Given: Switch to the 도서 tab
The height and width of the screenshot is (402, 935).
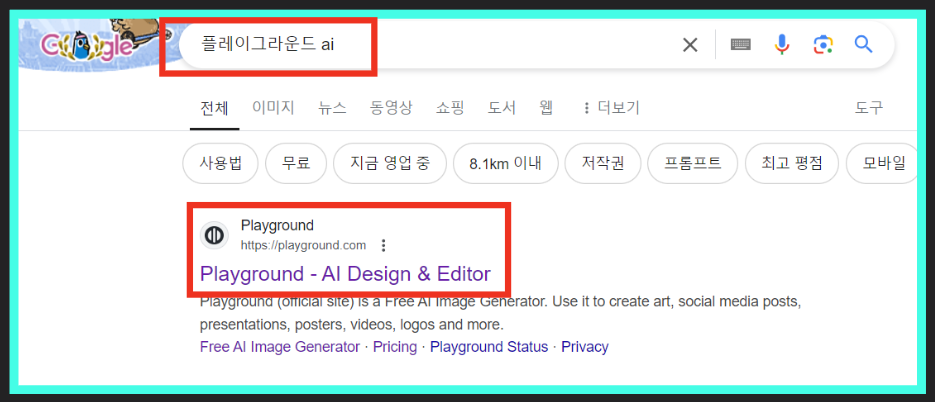Looking at the screenshot, I should pos(501,108).
